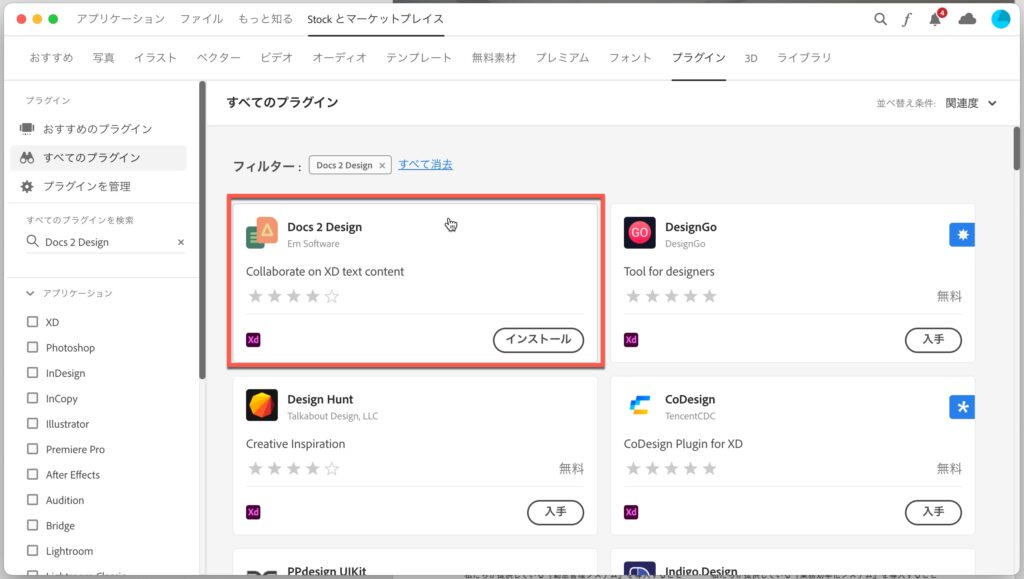
Task: Switch to the プレミアム category tab
Action: (562, 57)
